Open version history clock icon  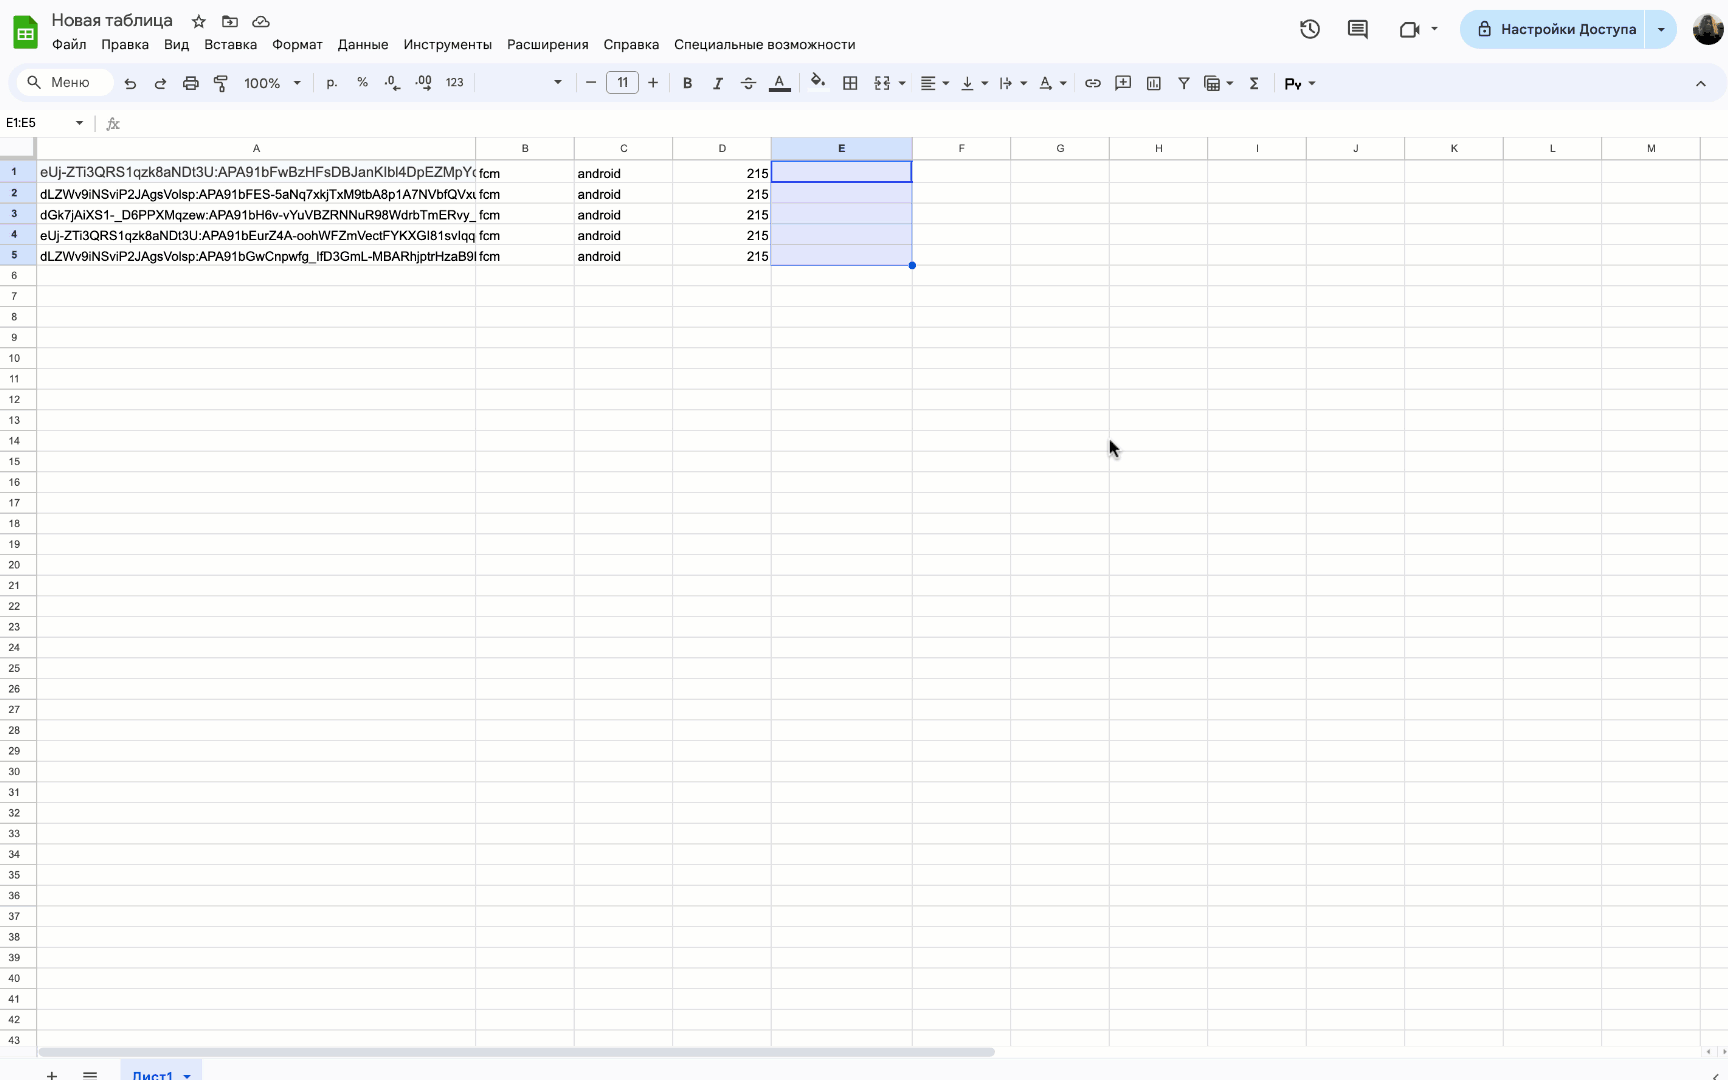pyautogui.click(x=1309, y=29)
